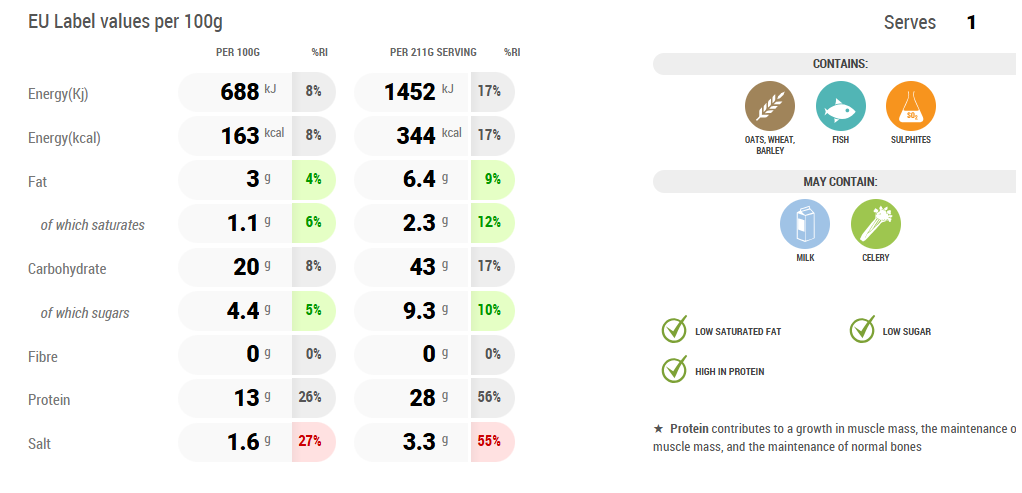
Task: Click the PER 100G column header
Action: click(238, 52)
